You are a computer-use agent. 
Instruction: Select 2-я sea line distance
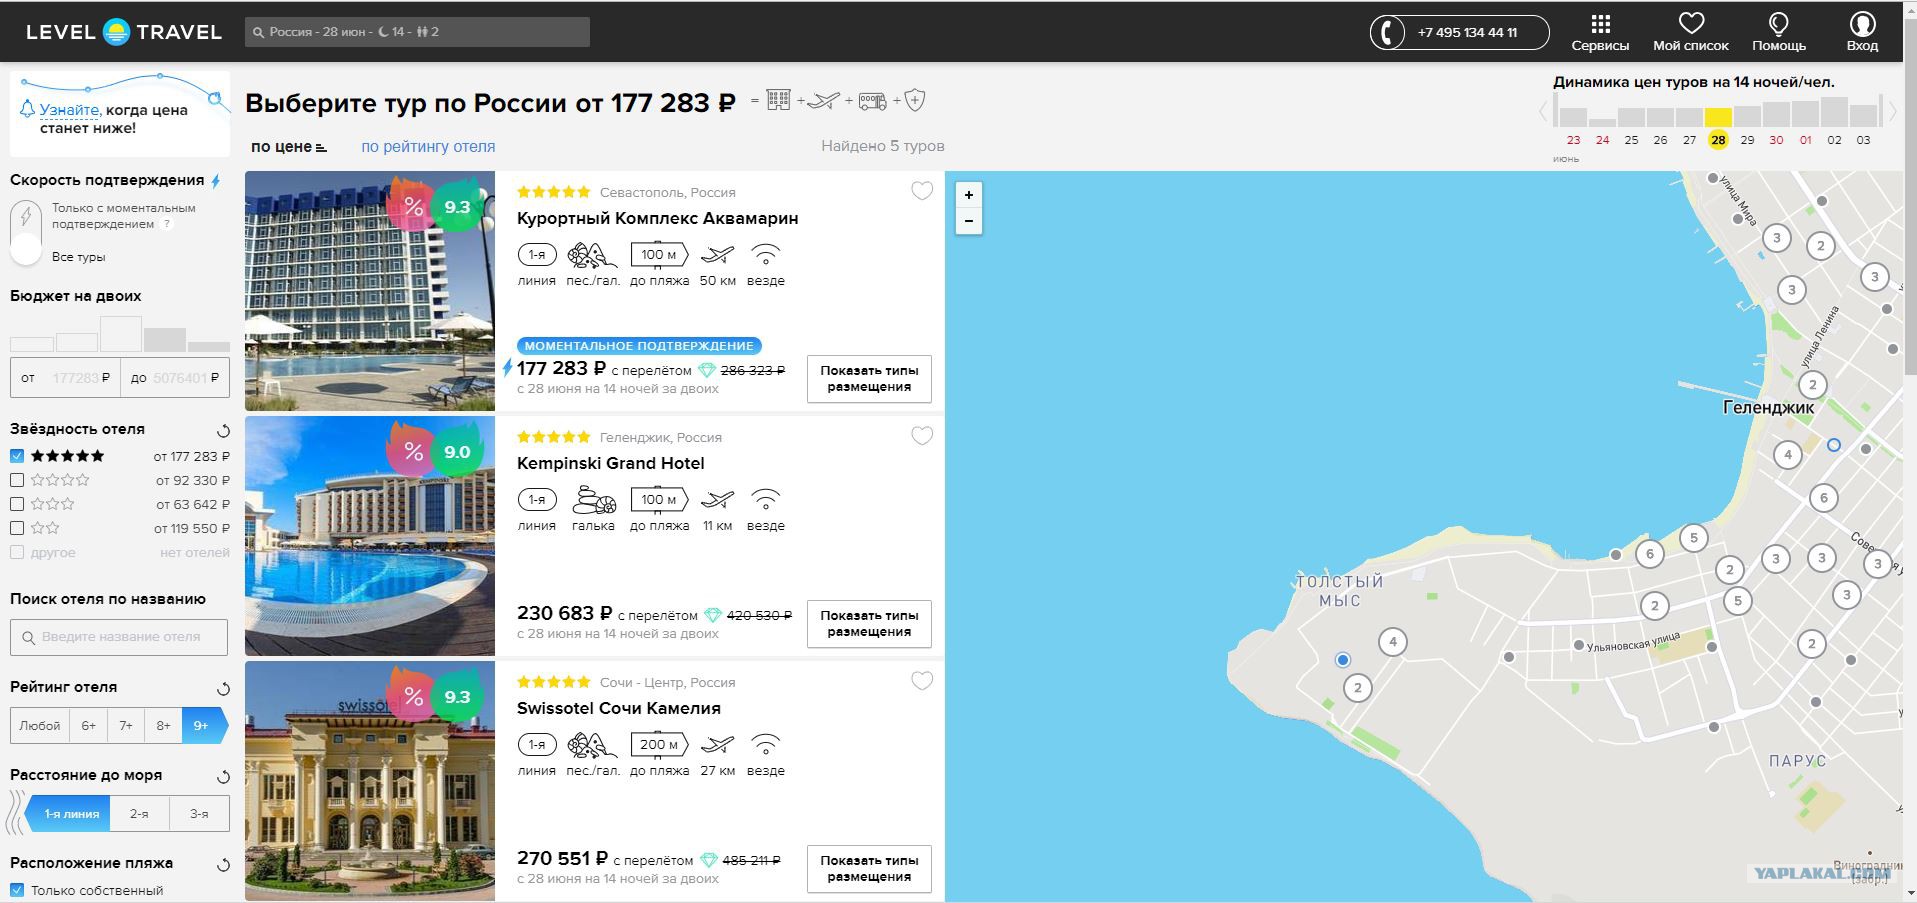[140, 814]
